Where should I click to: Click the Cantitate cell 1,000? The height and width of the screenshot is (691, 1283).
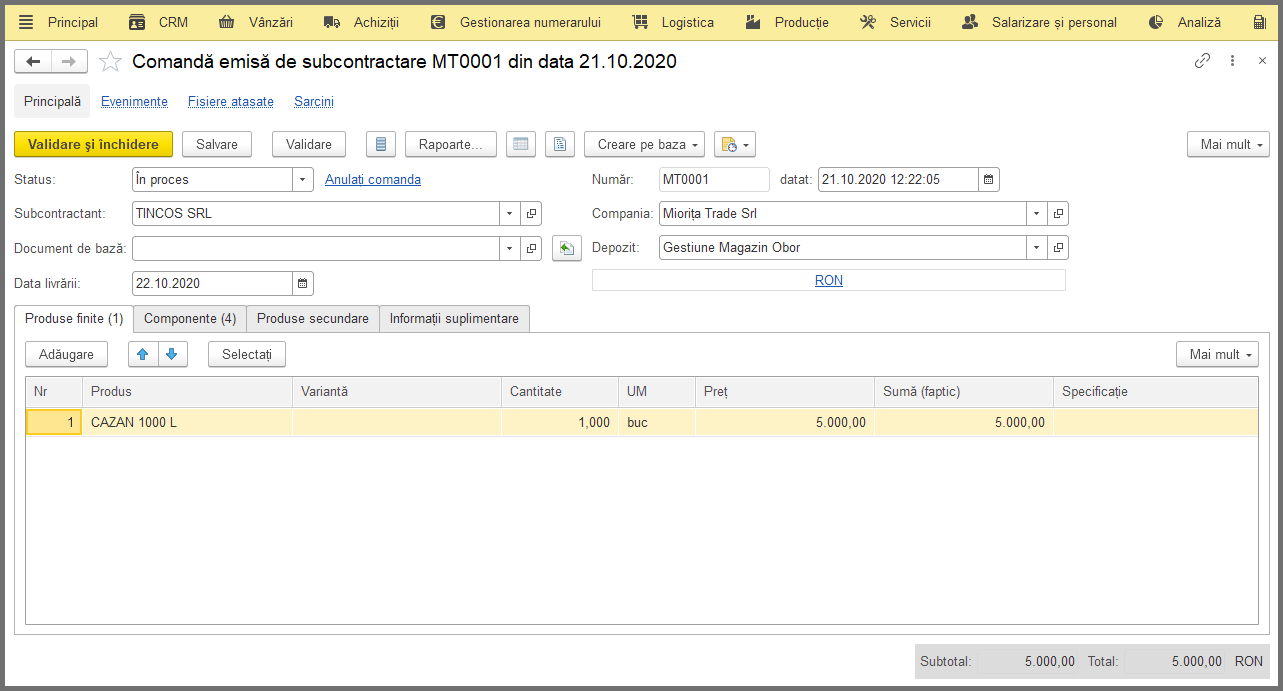click(559, 423)
